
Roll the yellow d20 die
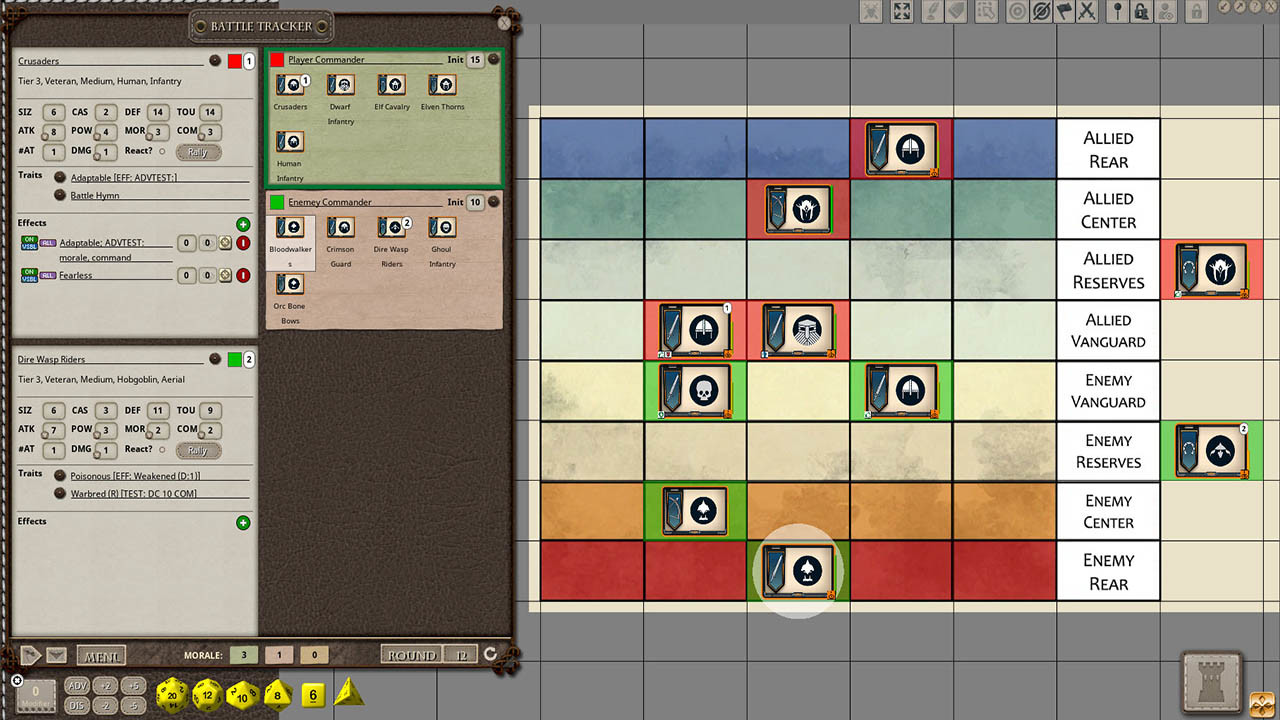point(170,694)
